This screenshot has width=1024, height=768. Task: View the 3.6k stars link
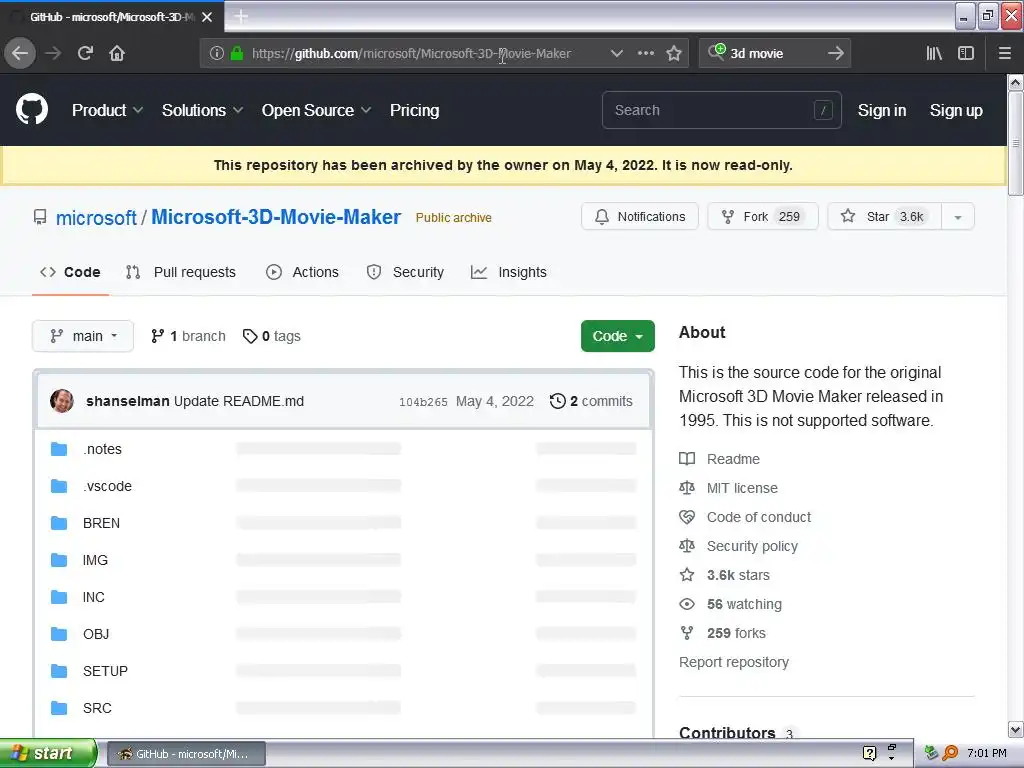pos(725,575)
